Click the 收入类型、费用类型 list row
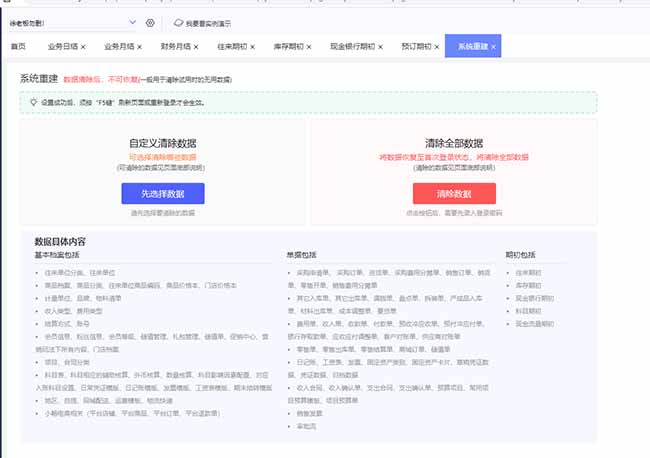The image size is (650, 458). point(73,311)
